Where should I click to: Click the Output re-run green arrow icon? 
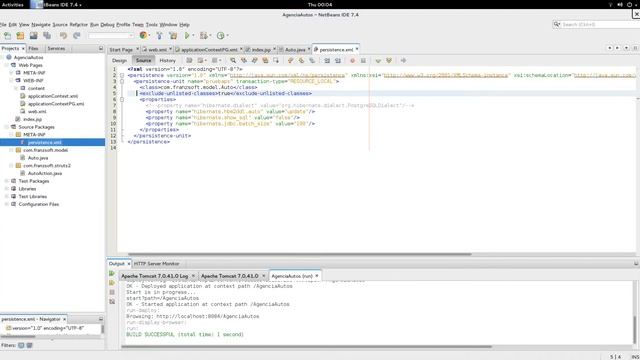click(x=112, y=273)
